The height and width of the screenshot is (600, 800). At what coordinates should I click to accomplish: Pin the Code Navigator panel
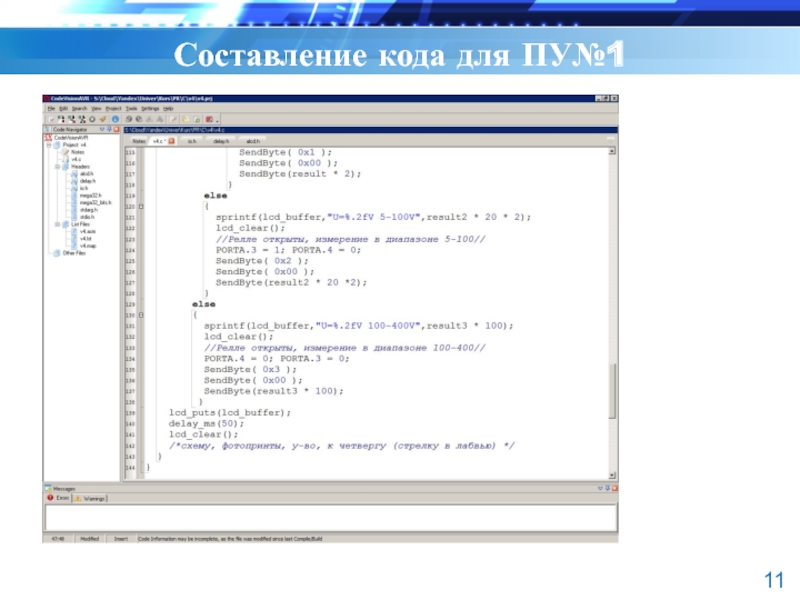point(109,130)
